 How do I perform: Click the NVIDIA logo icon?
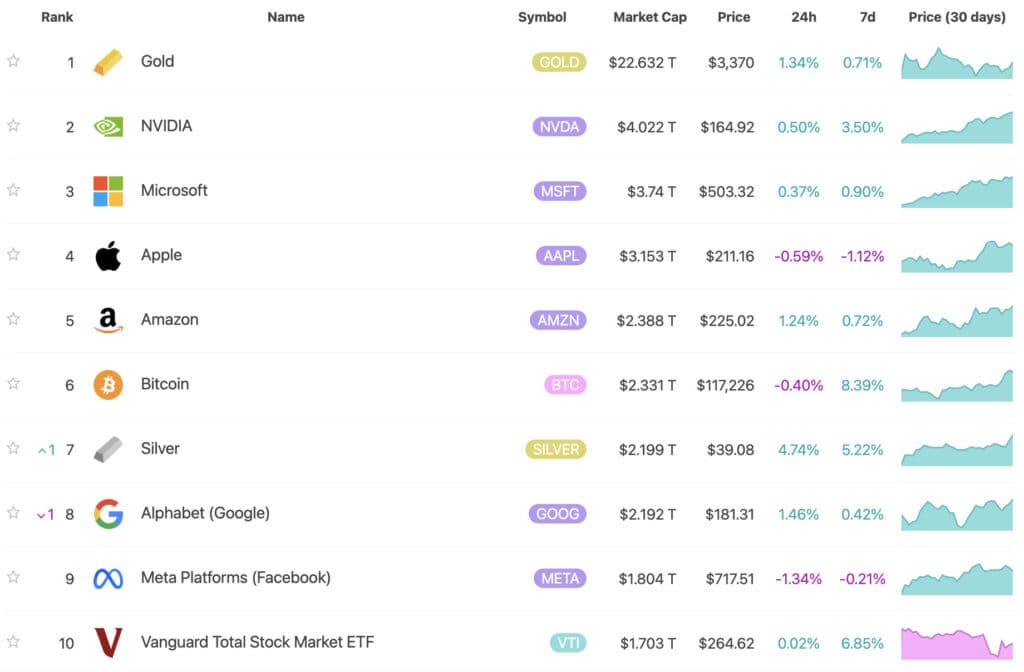click(108, 127)
